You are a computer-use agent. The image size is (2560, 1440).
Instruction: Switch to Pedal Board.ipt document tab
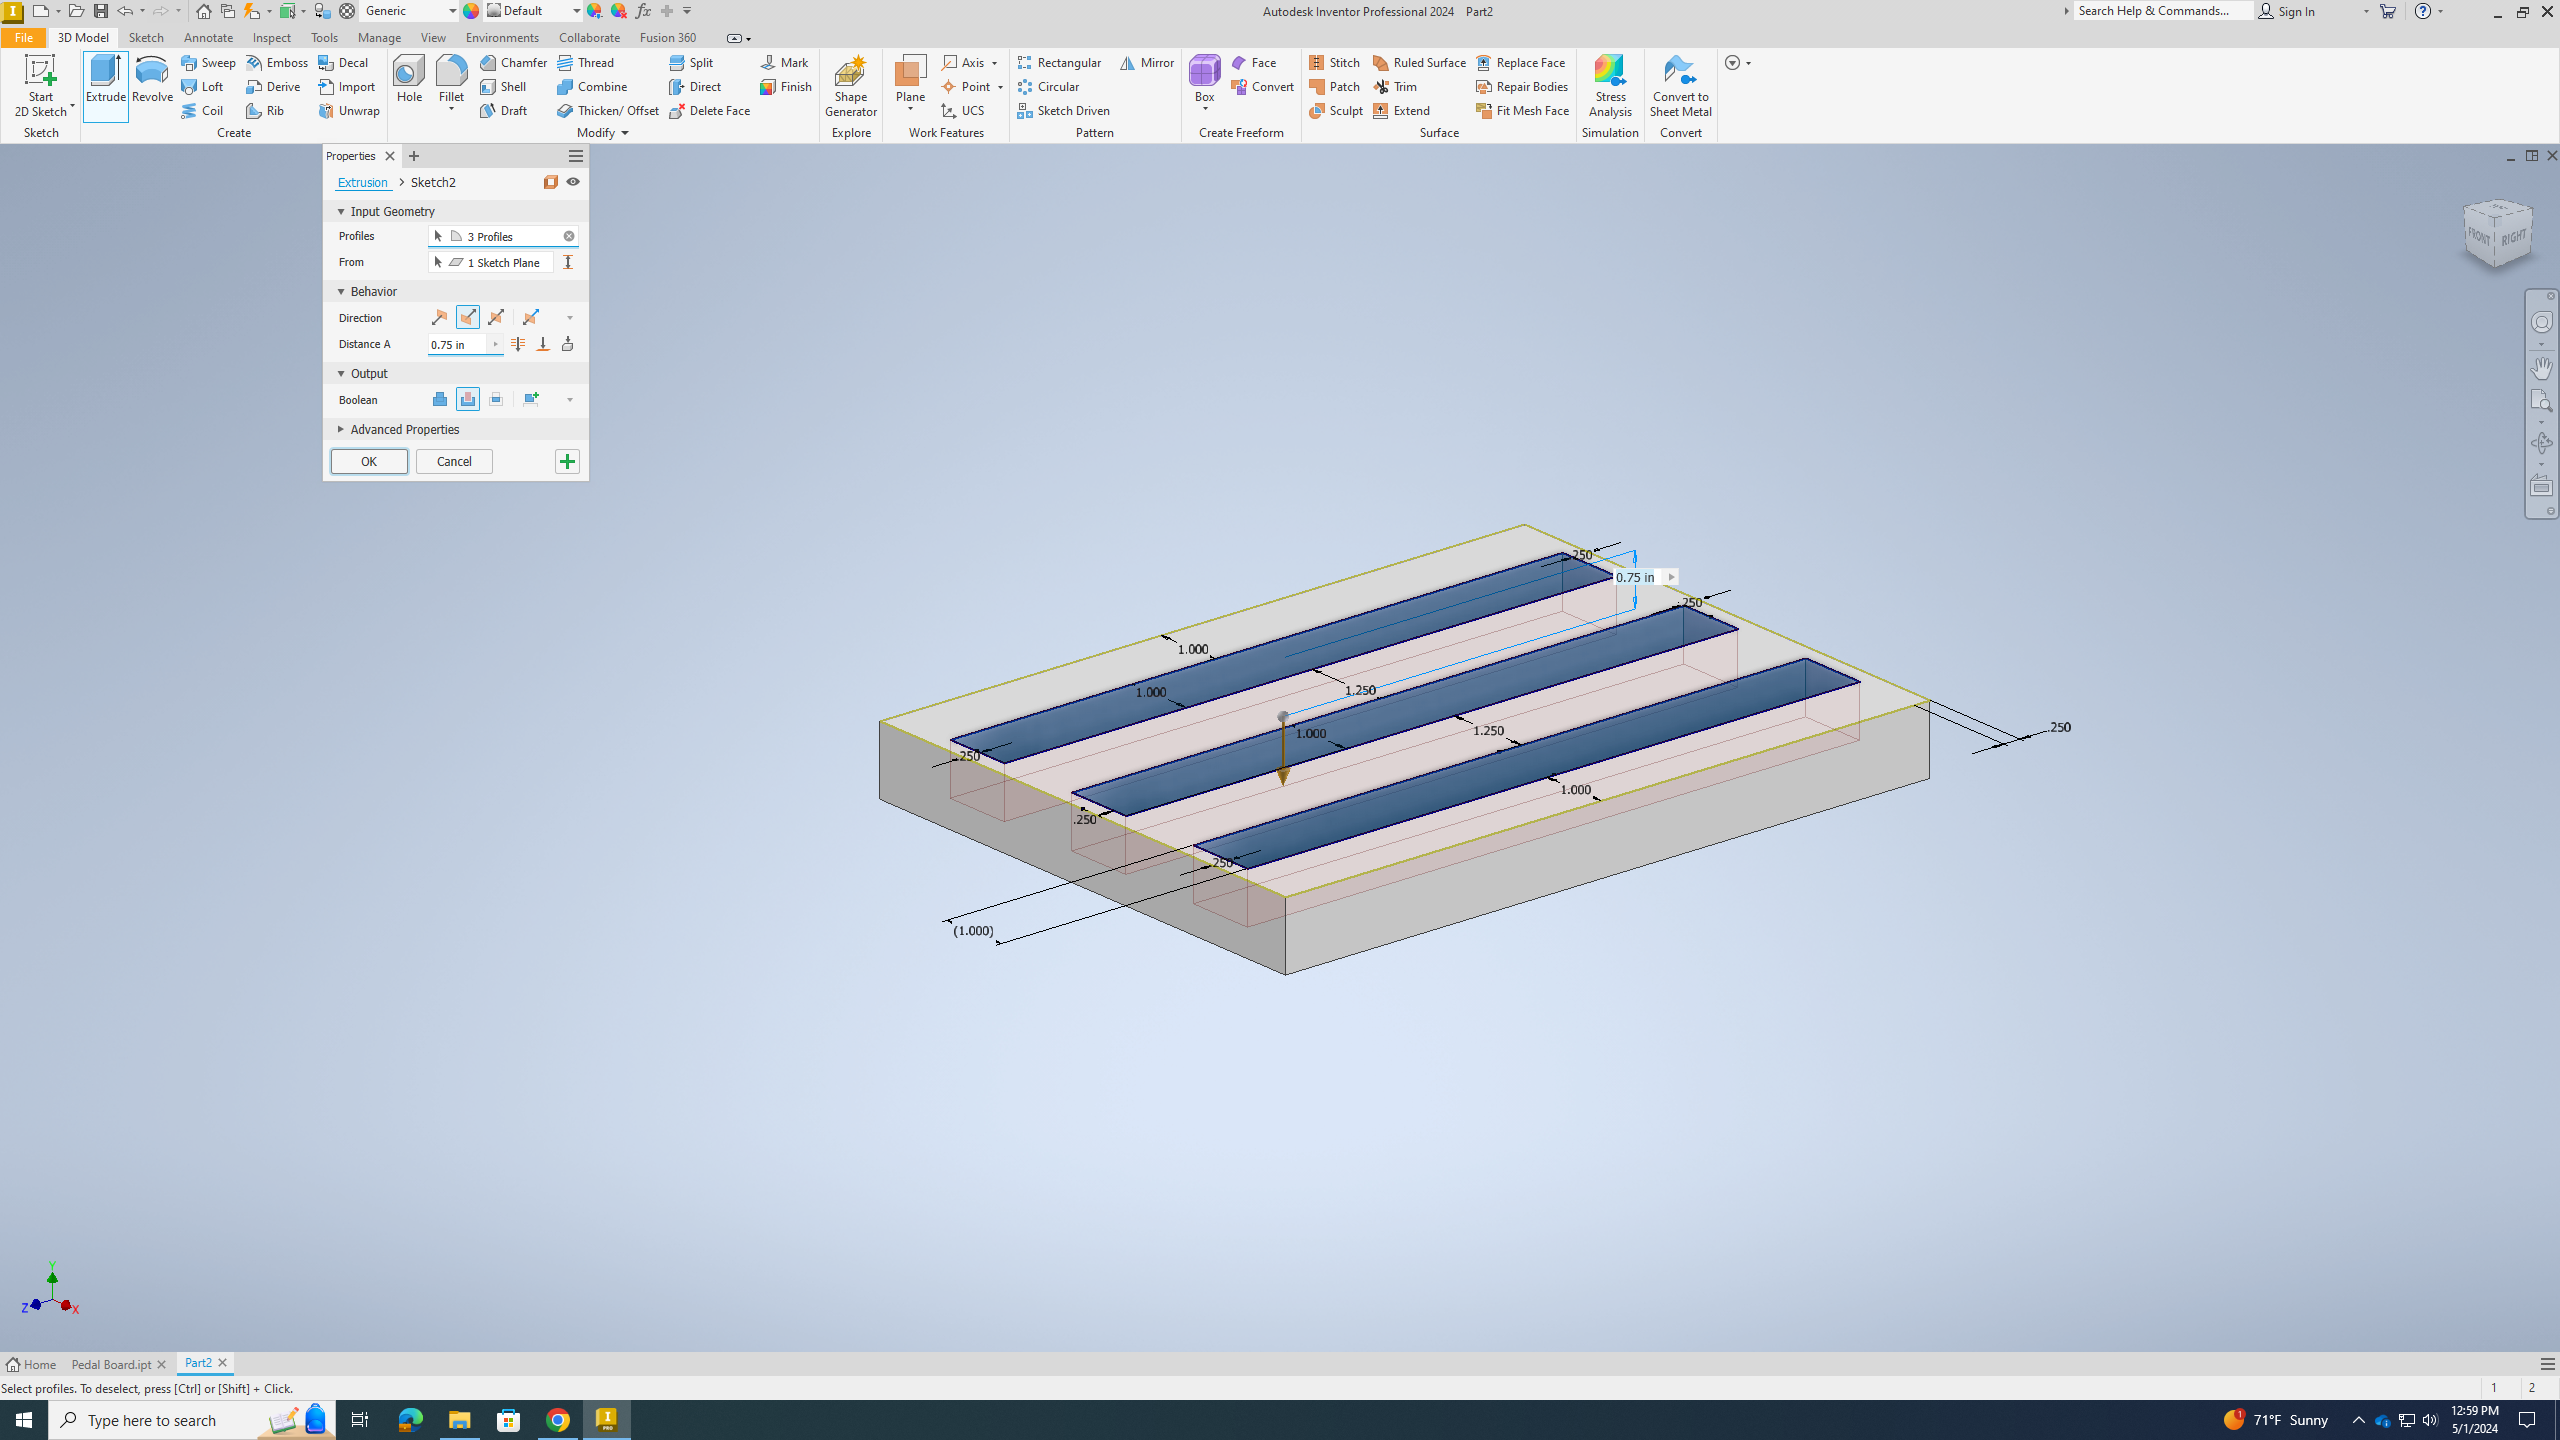111,1364
